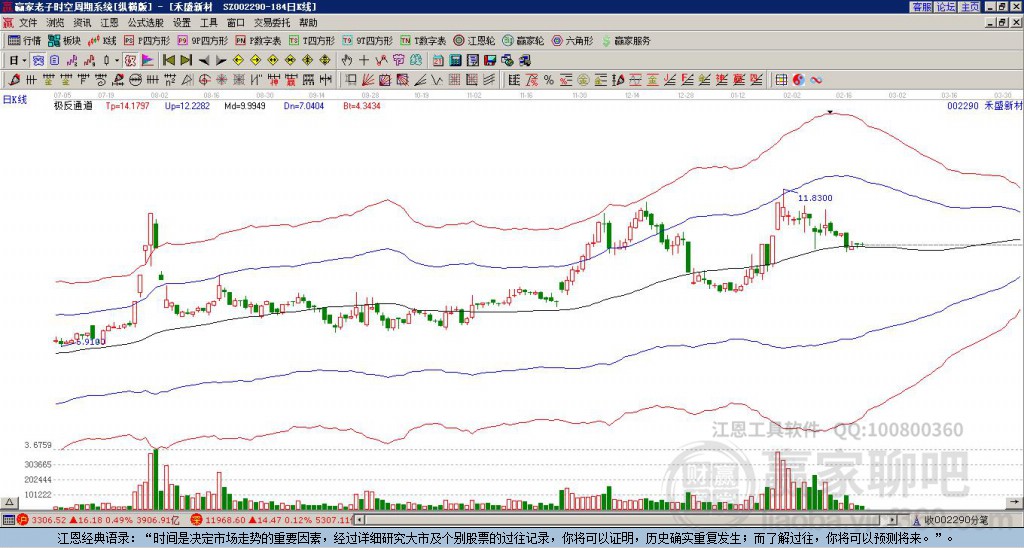
Task: Click the 11.8300 high price marker
Action: click(x=815, y=198)
